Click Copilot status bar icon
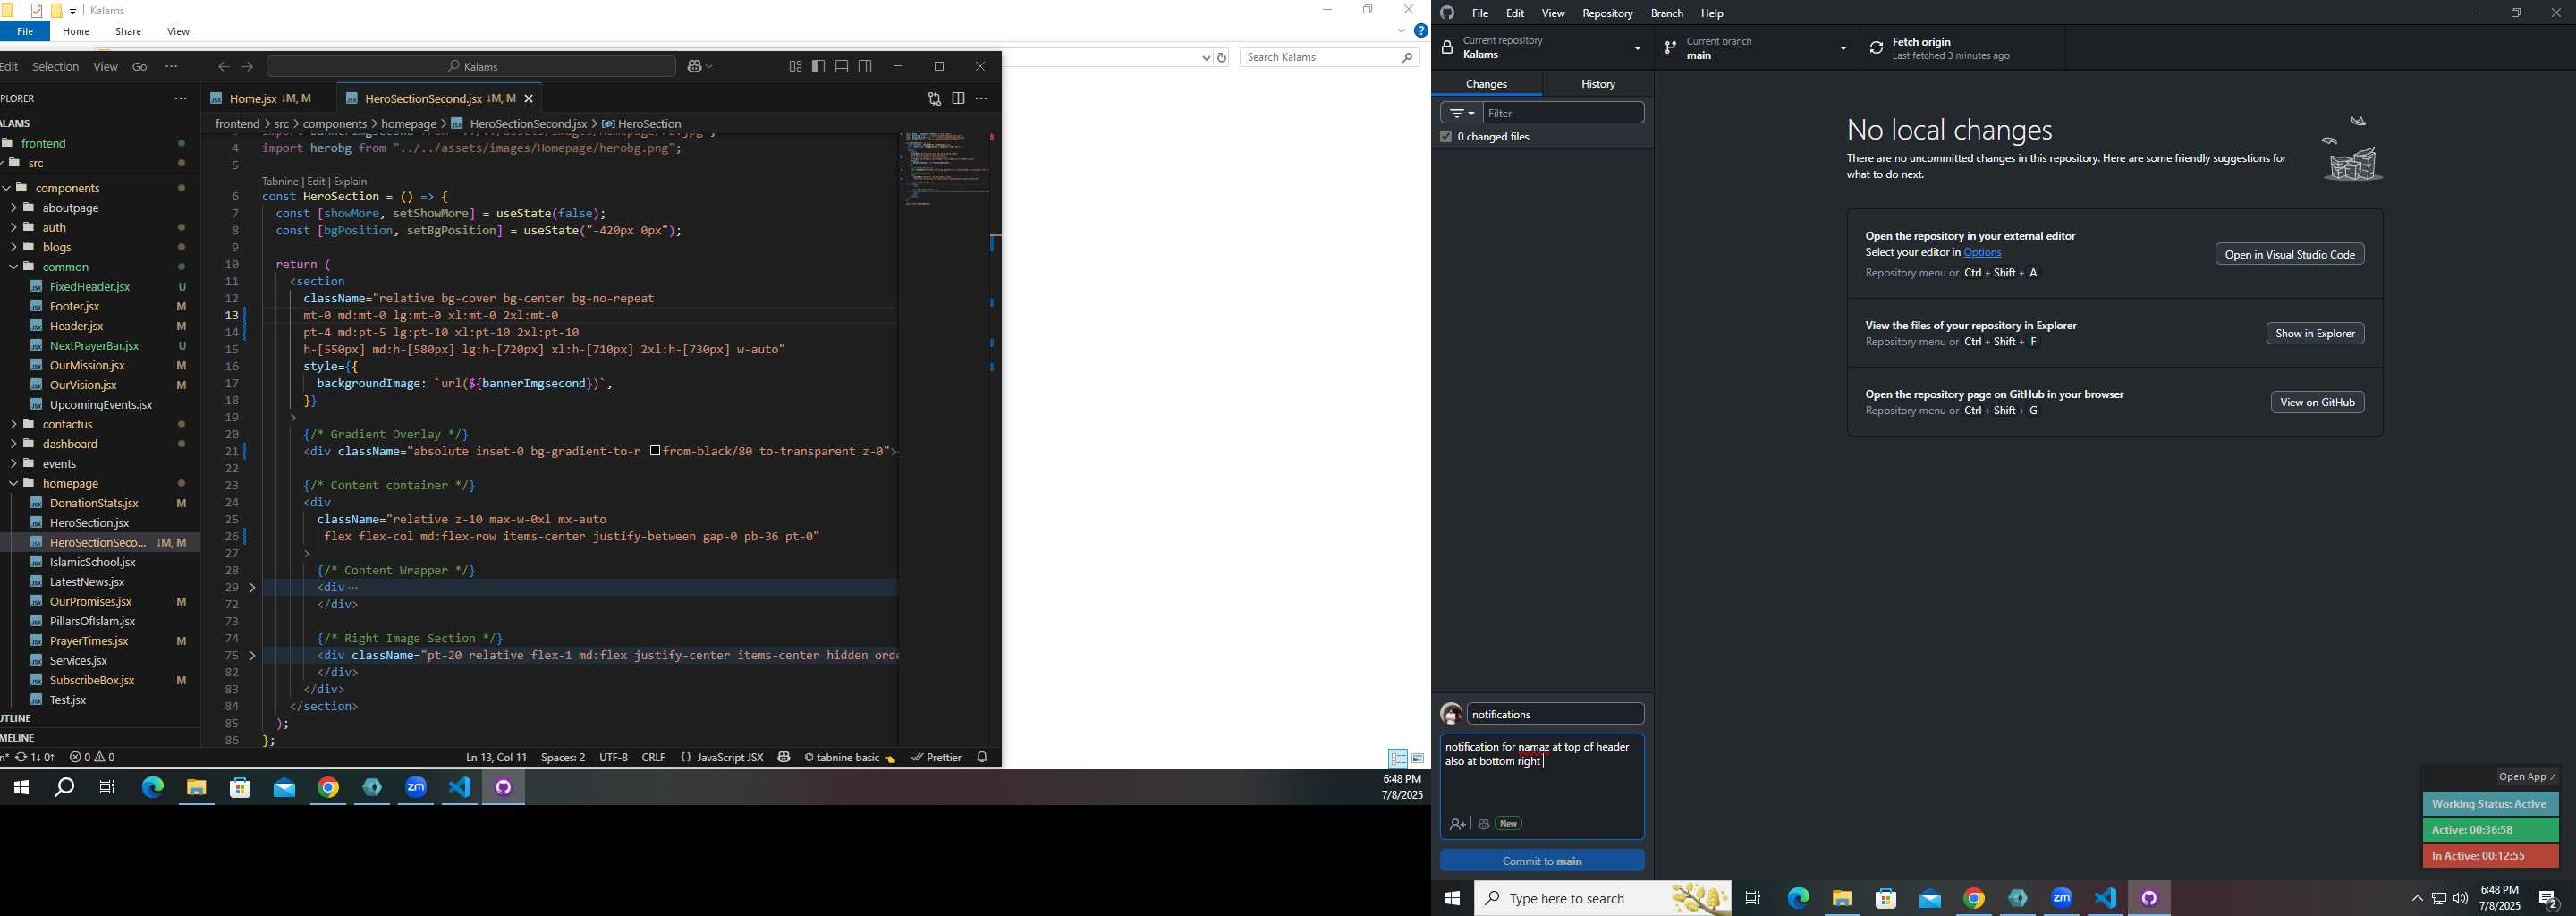 784,758
